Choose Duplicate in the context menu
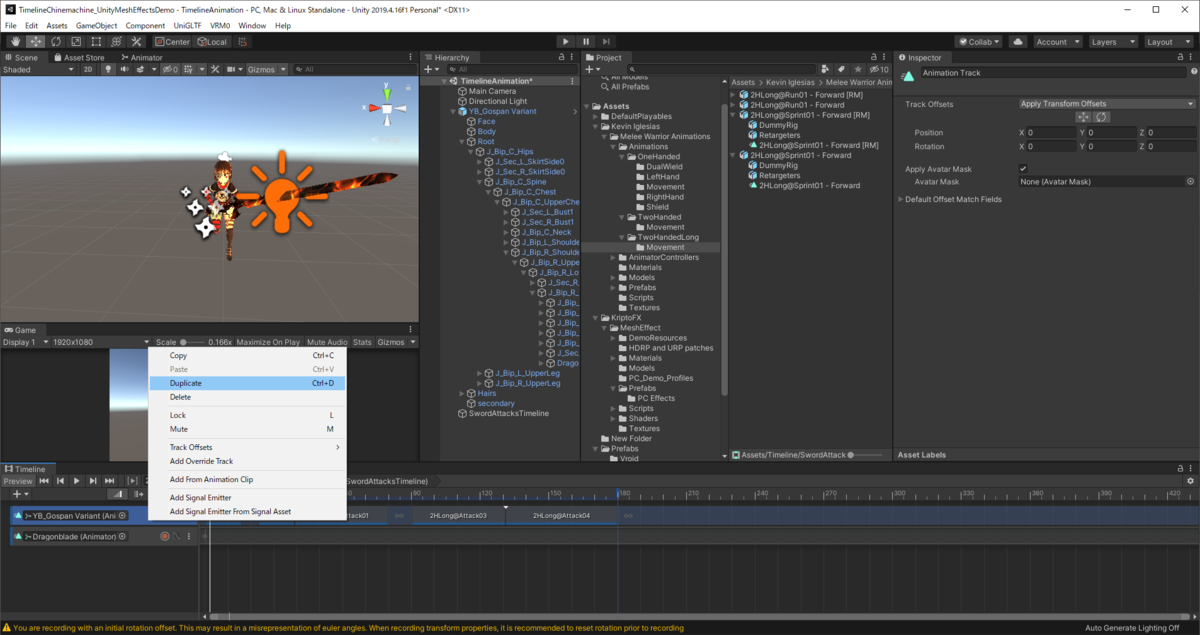Screen dimensions: 1200x635 [246, 383]
